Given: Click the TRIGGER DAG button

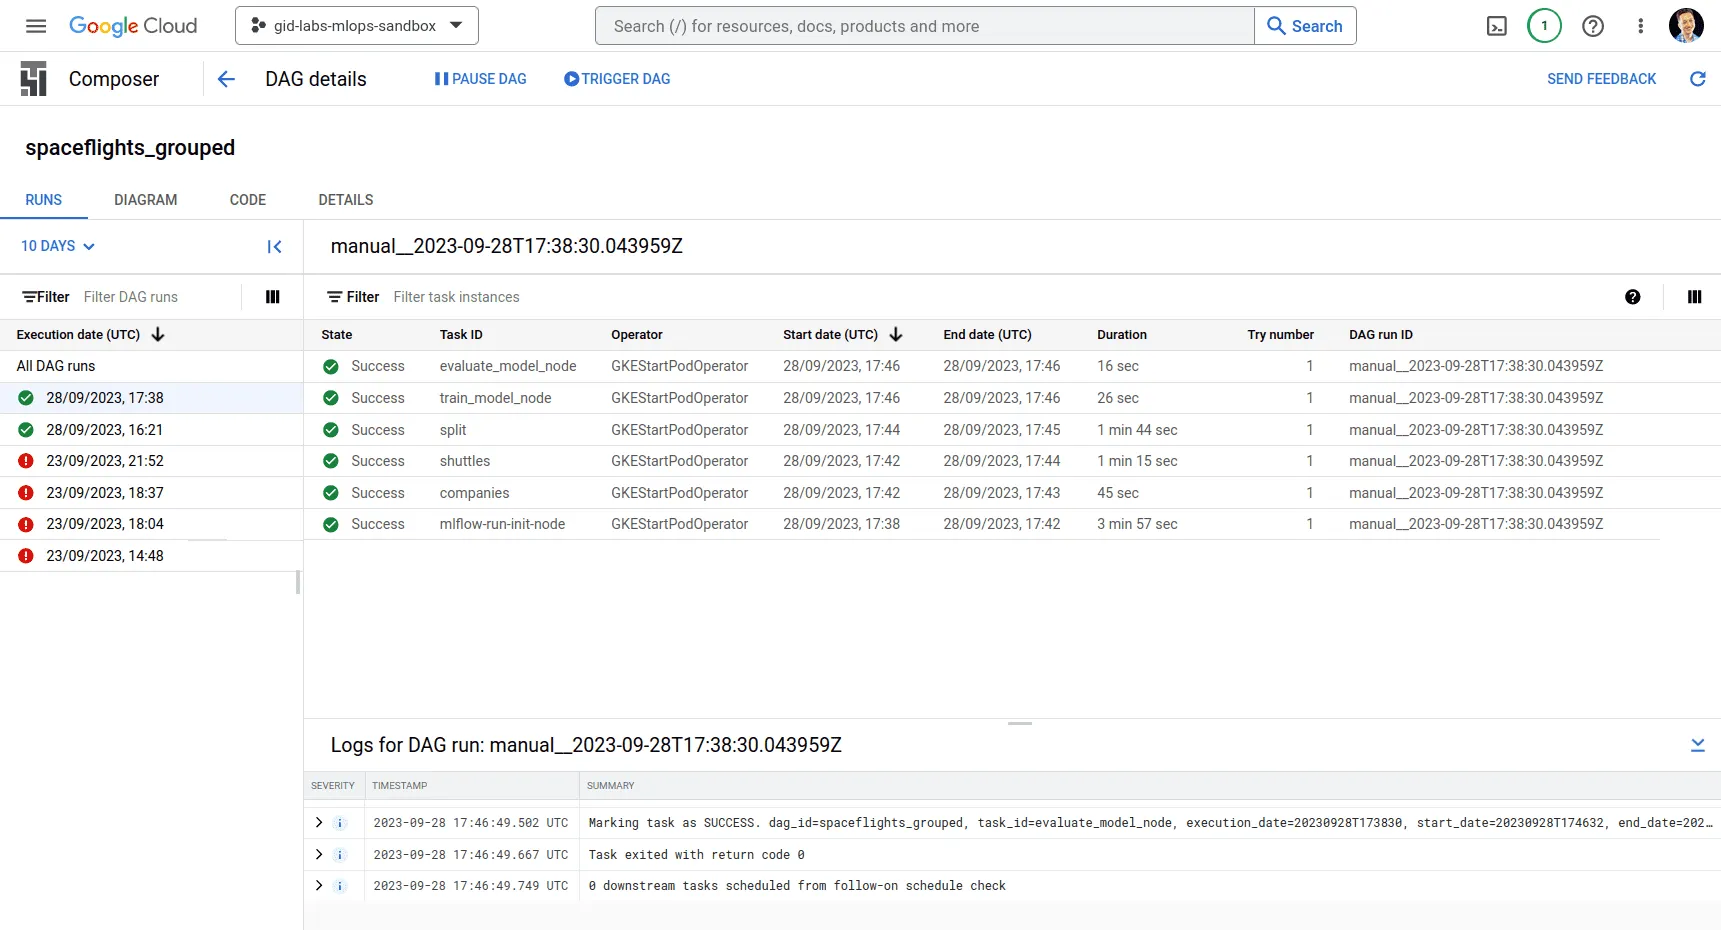Looking at the screenshot, I should tap(617, 79).
